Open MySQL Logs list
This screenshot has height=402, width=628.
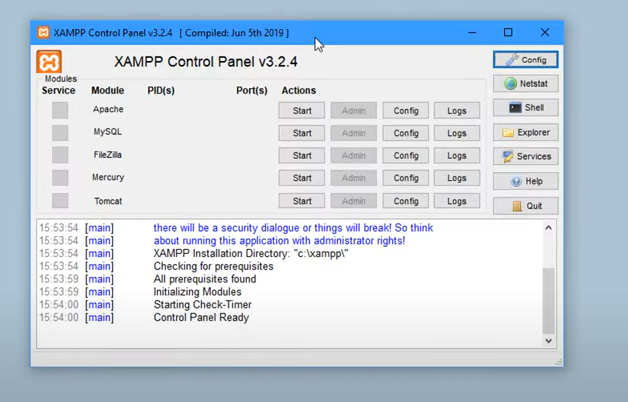pos(457,133)
